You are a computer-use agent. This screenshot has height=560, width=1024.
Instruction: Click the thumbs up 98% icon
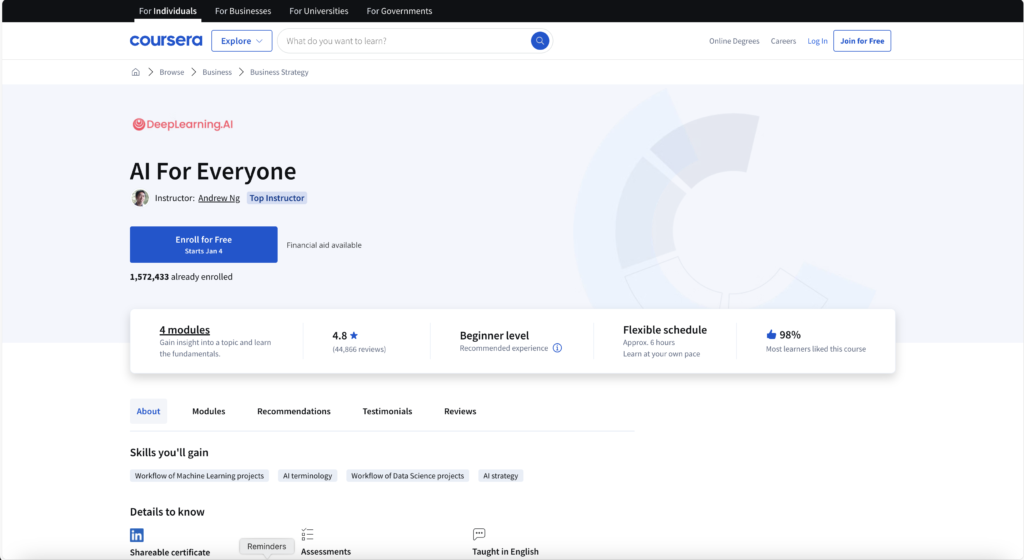pos(771,335)
